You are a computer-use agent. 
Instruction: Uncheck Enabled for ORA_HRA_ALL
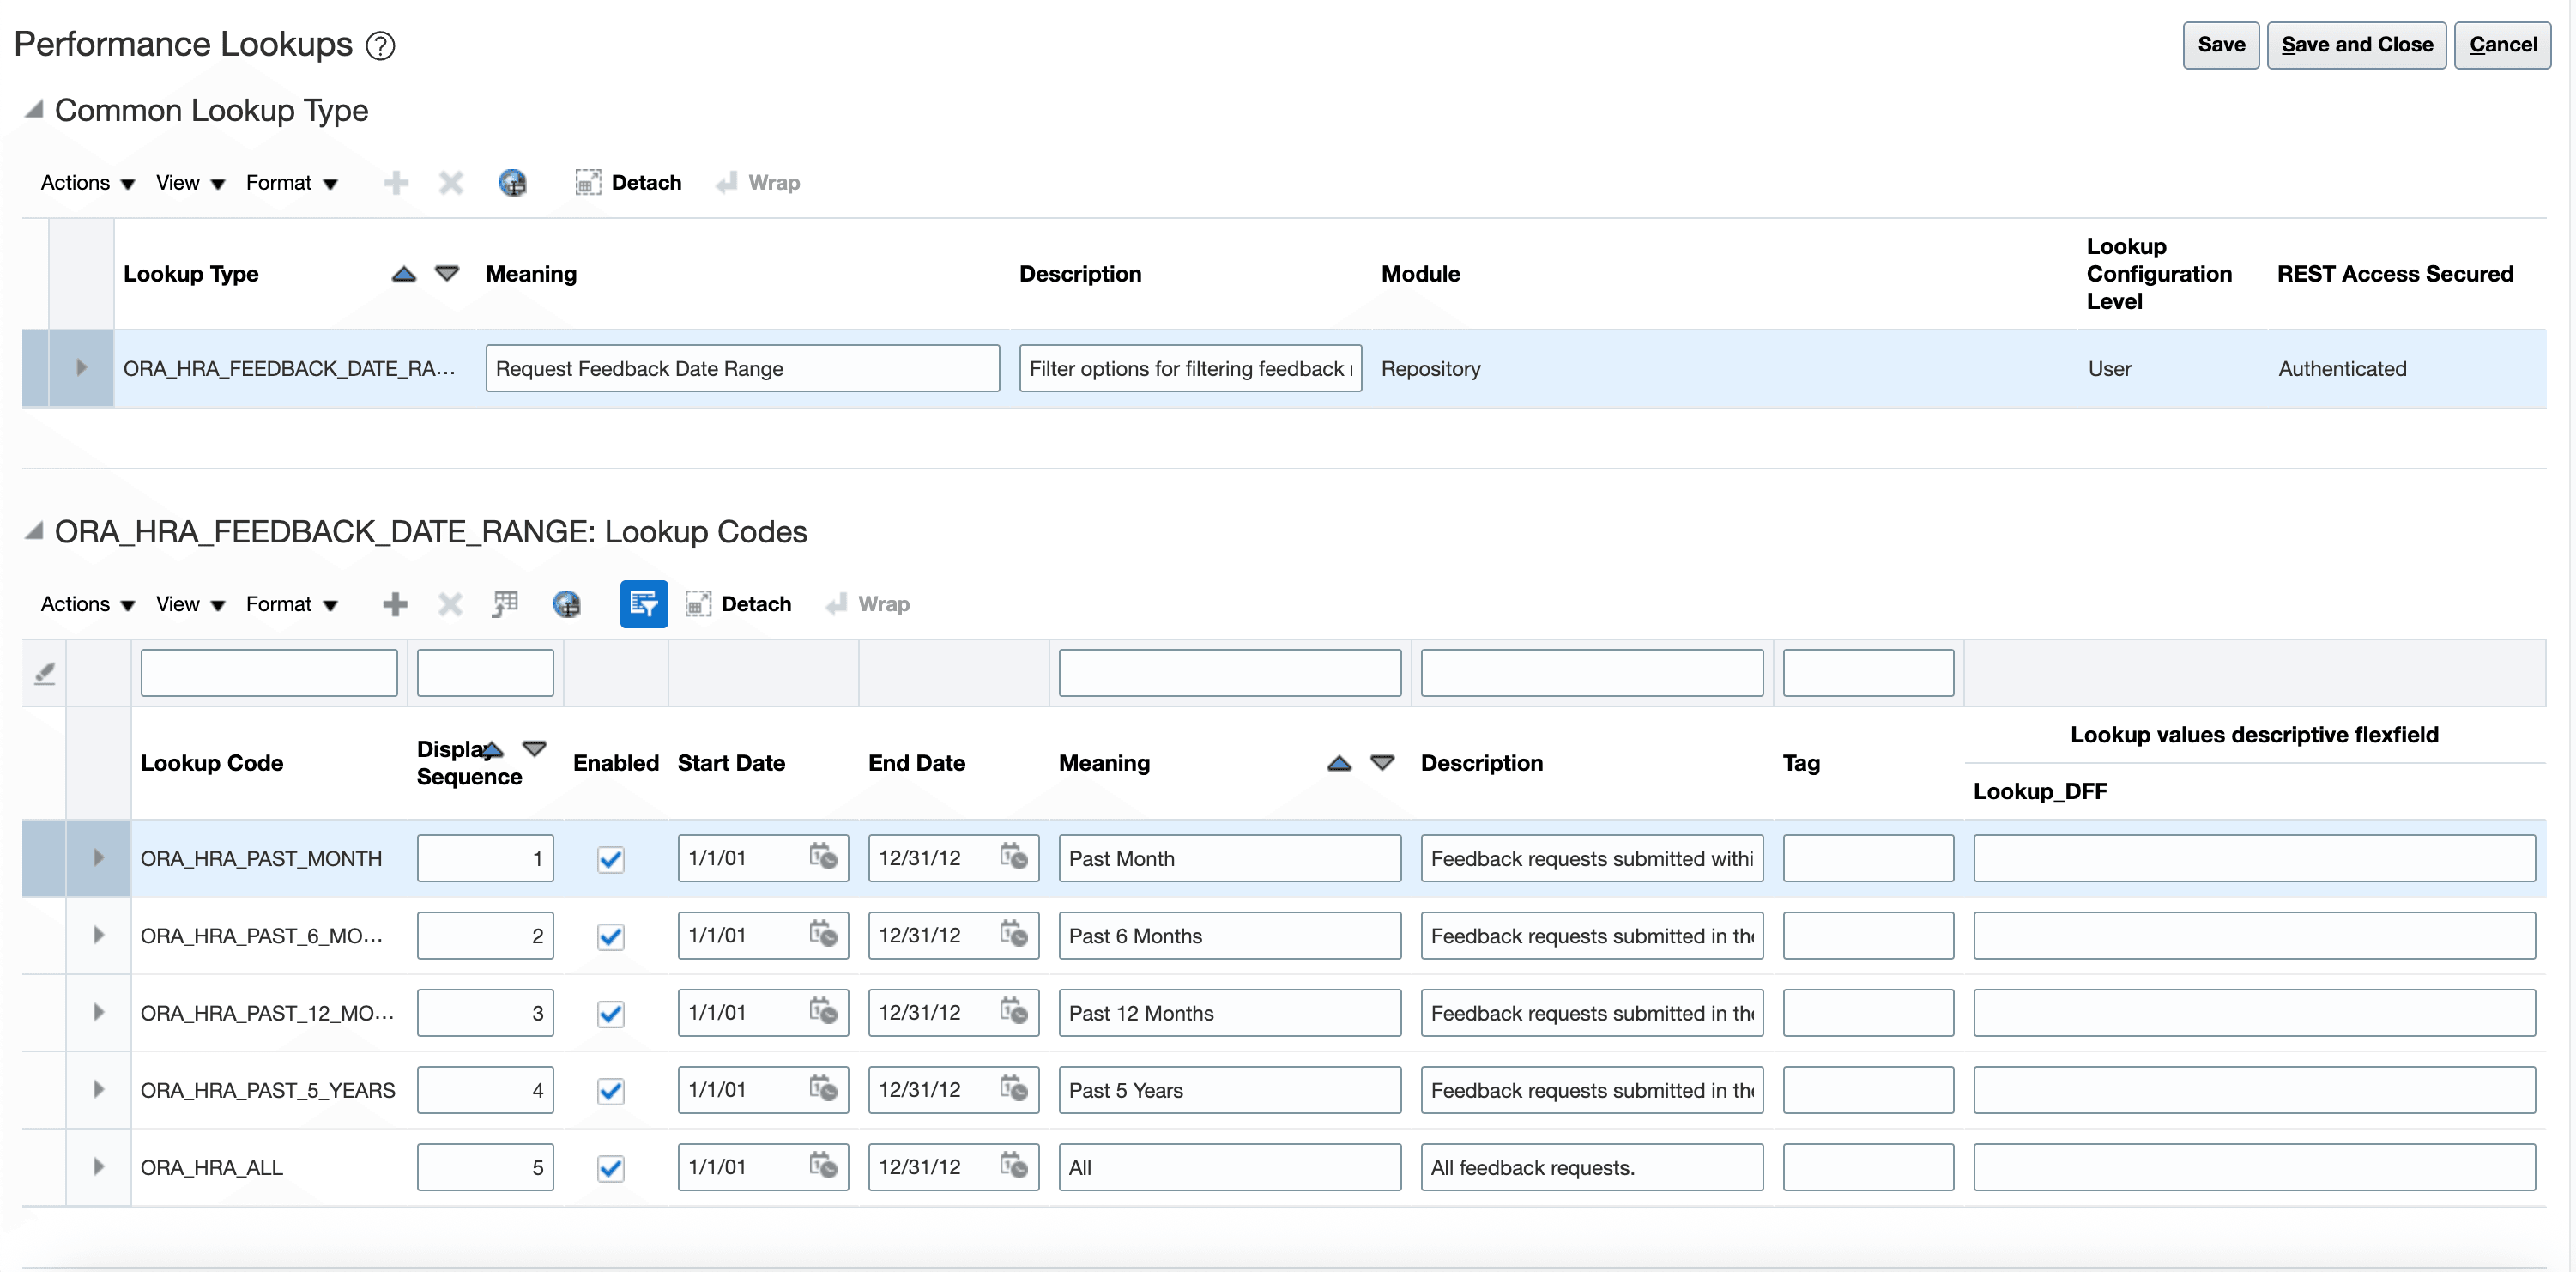[610, 1167]
